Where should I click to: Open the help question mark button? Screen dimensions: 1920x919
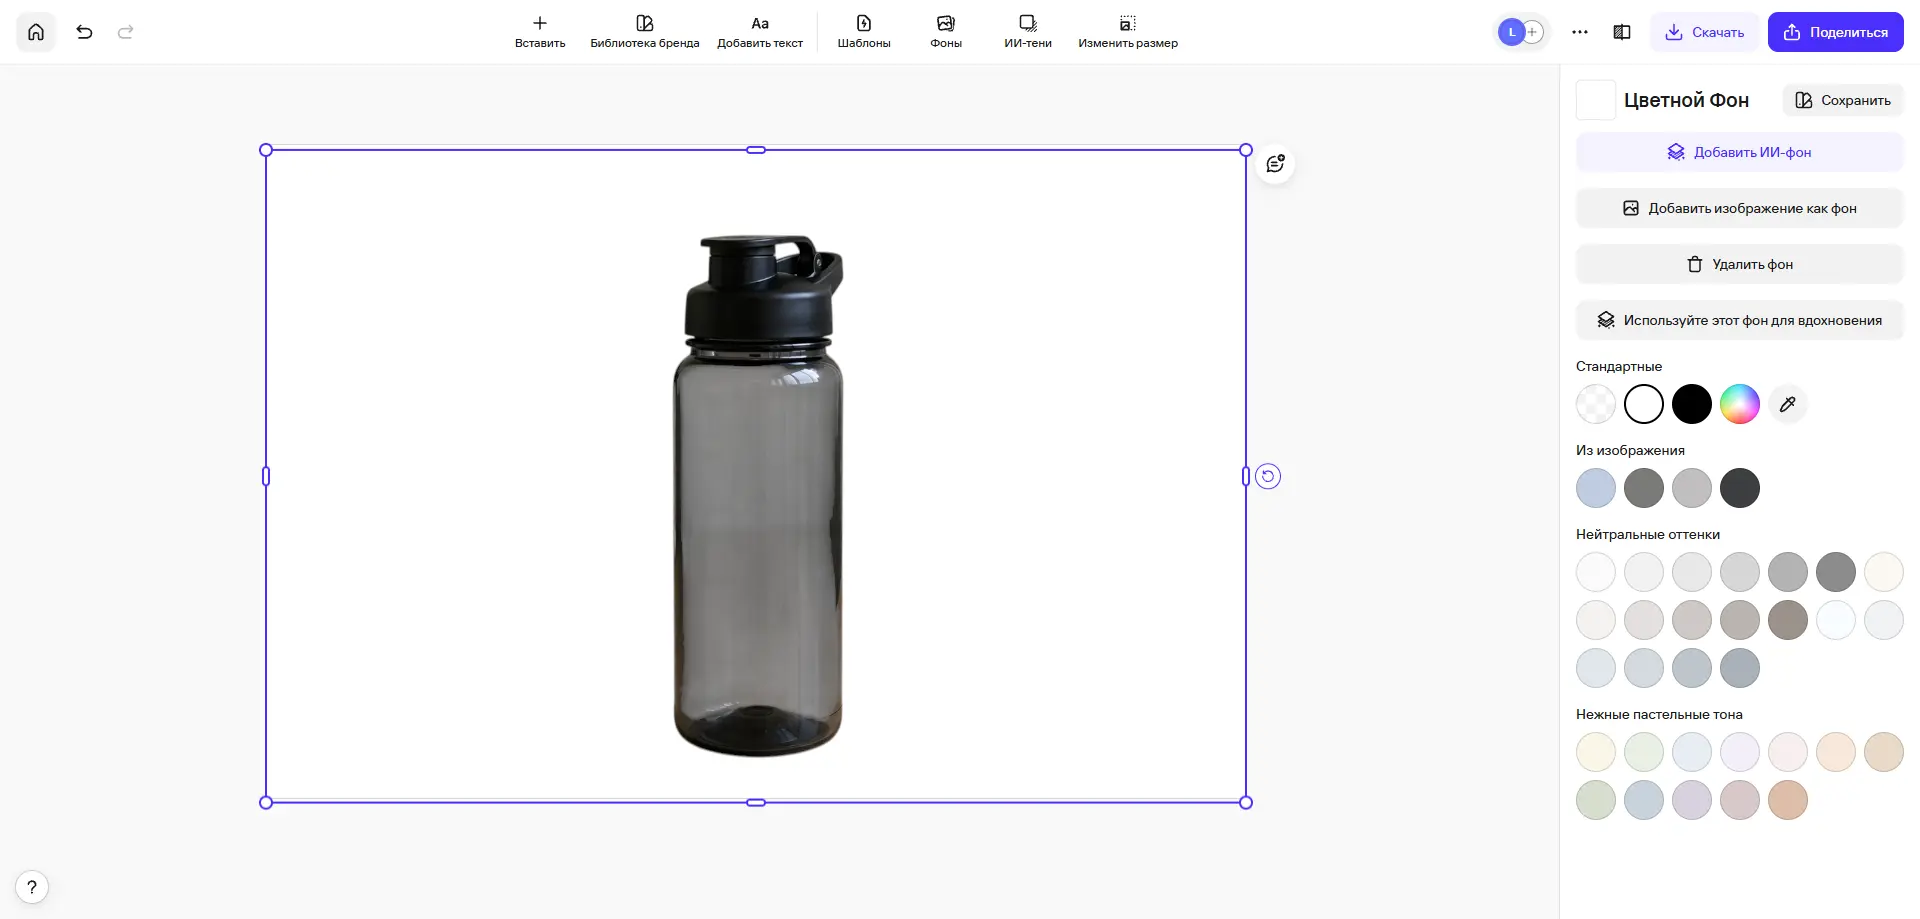click(x=32, y=887)
